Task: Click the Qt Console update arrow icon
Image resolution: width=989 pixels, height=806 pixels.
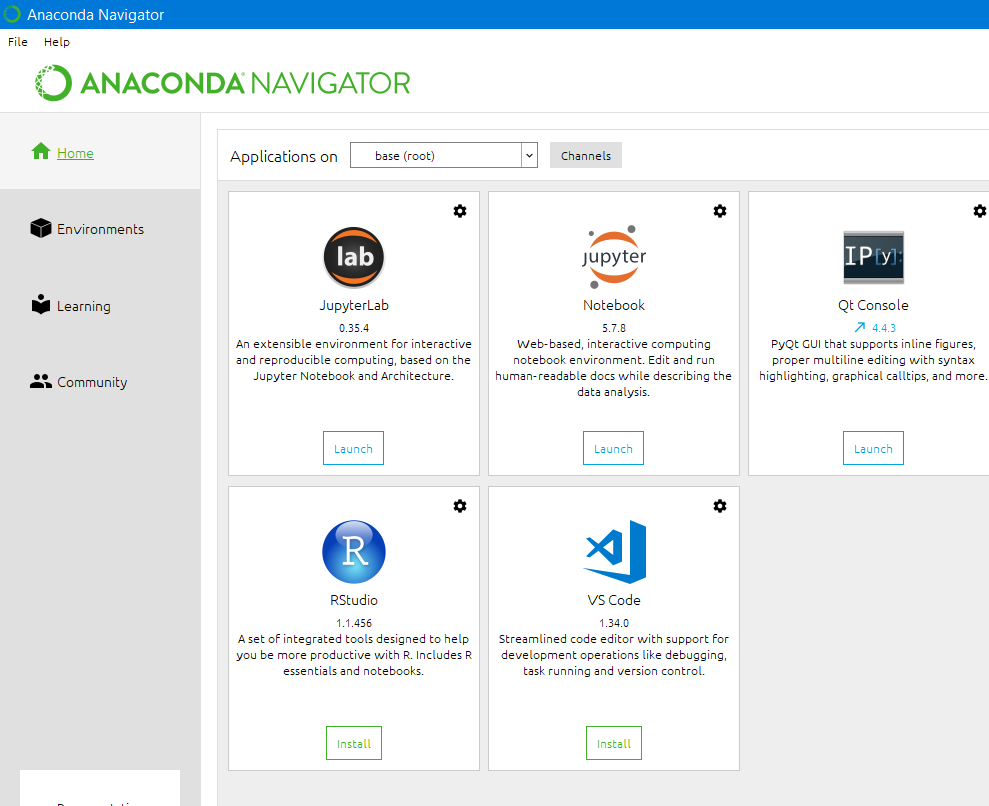Action: pos(860,327)
